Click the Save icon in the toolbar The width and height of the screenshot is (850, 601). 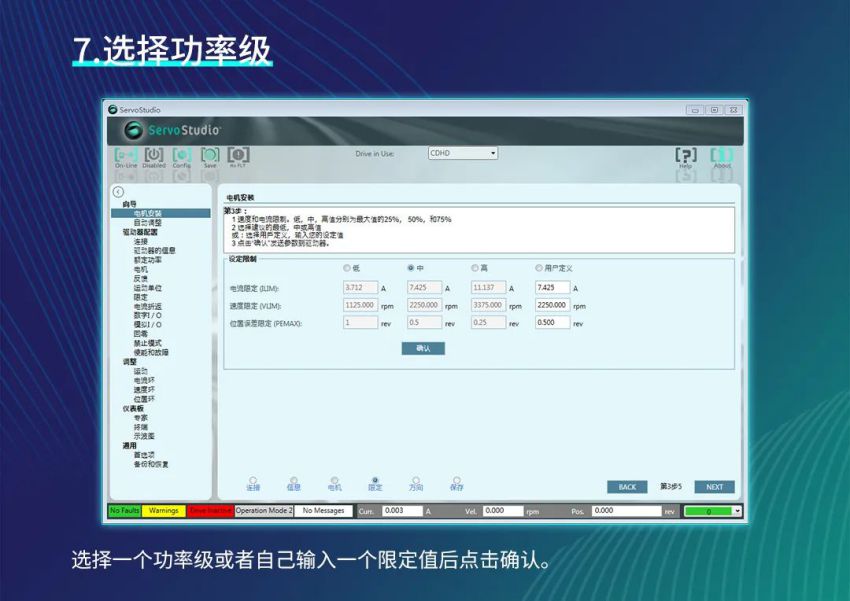(209, 156)
